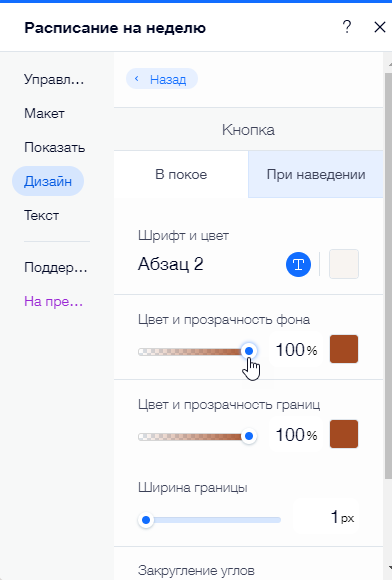Open the font text color swatch
This screenshot has width=392, height=580.
click(x=344, y=264)
